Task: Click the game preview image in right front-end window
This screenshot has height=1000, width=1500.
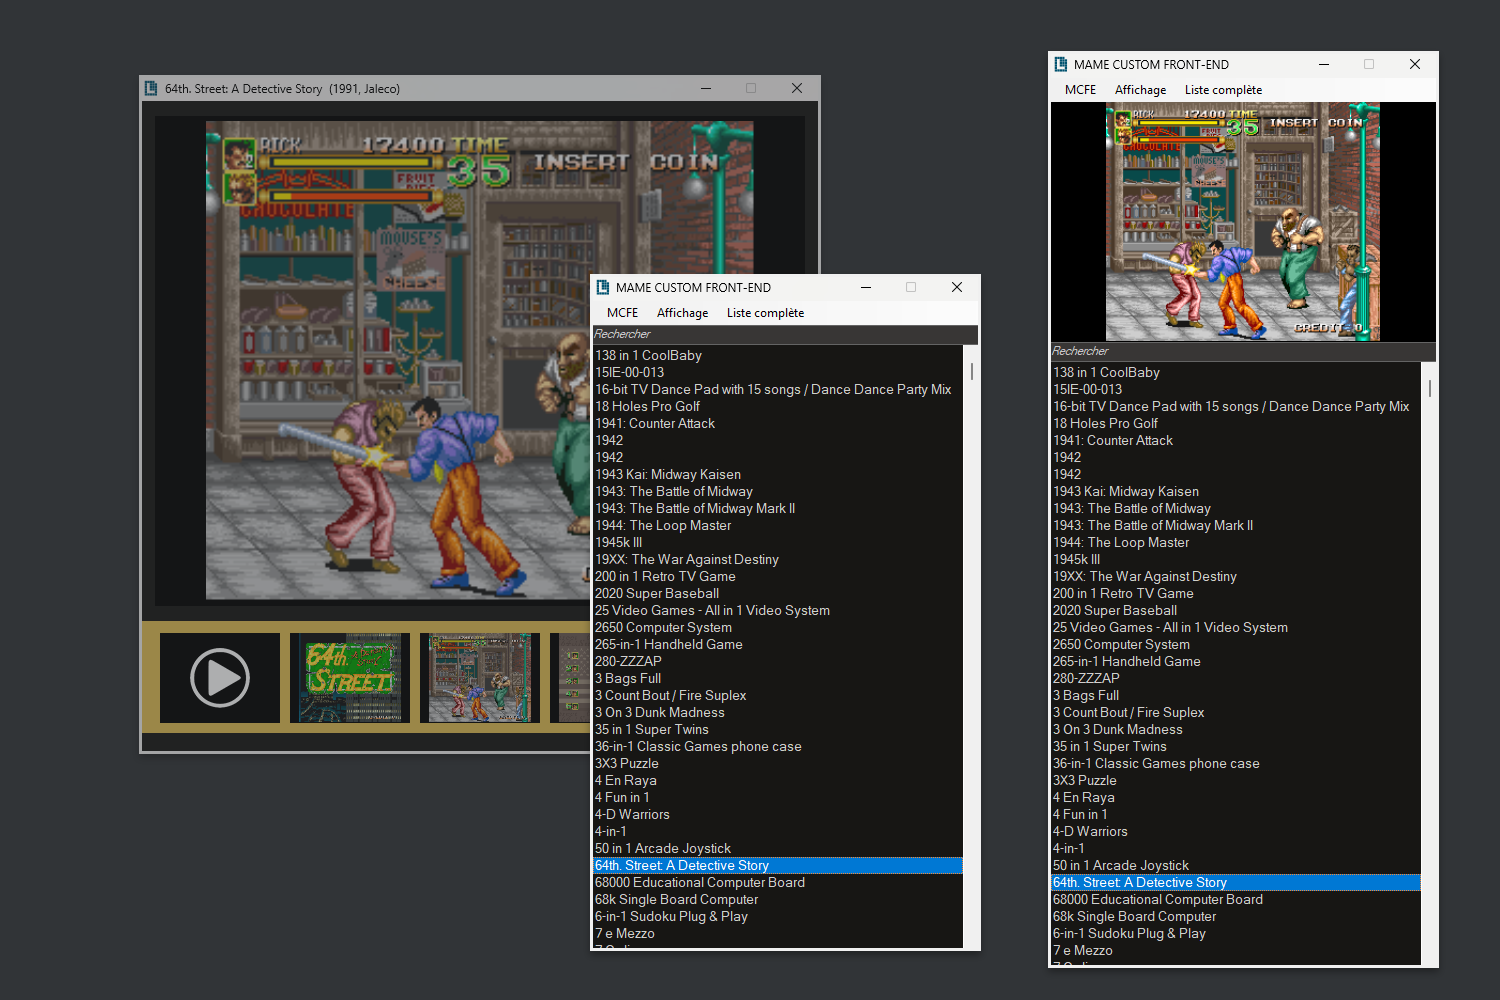Action: click(x=1243, y=222)
